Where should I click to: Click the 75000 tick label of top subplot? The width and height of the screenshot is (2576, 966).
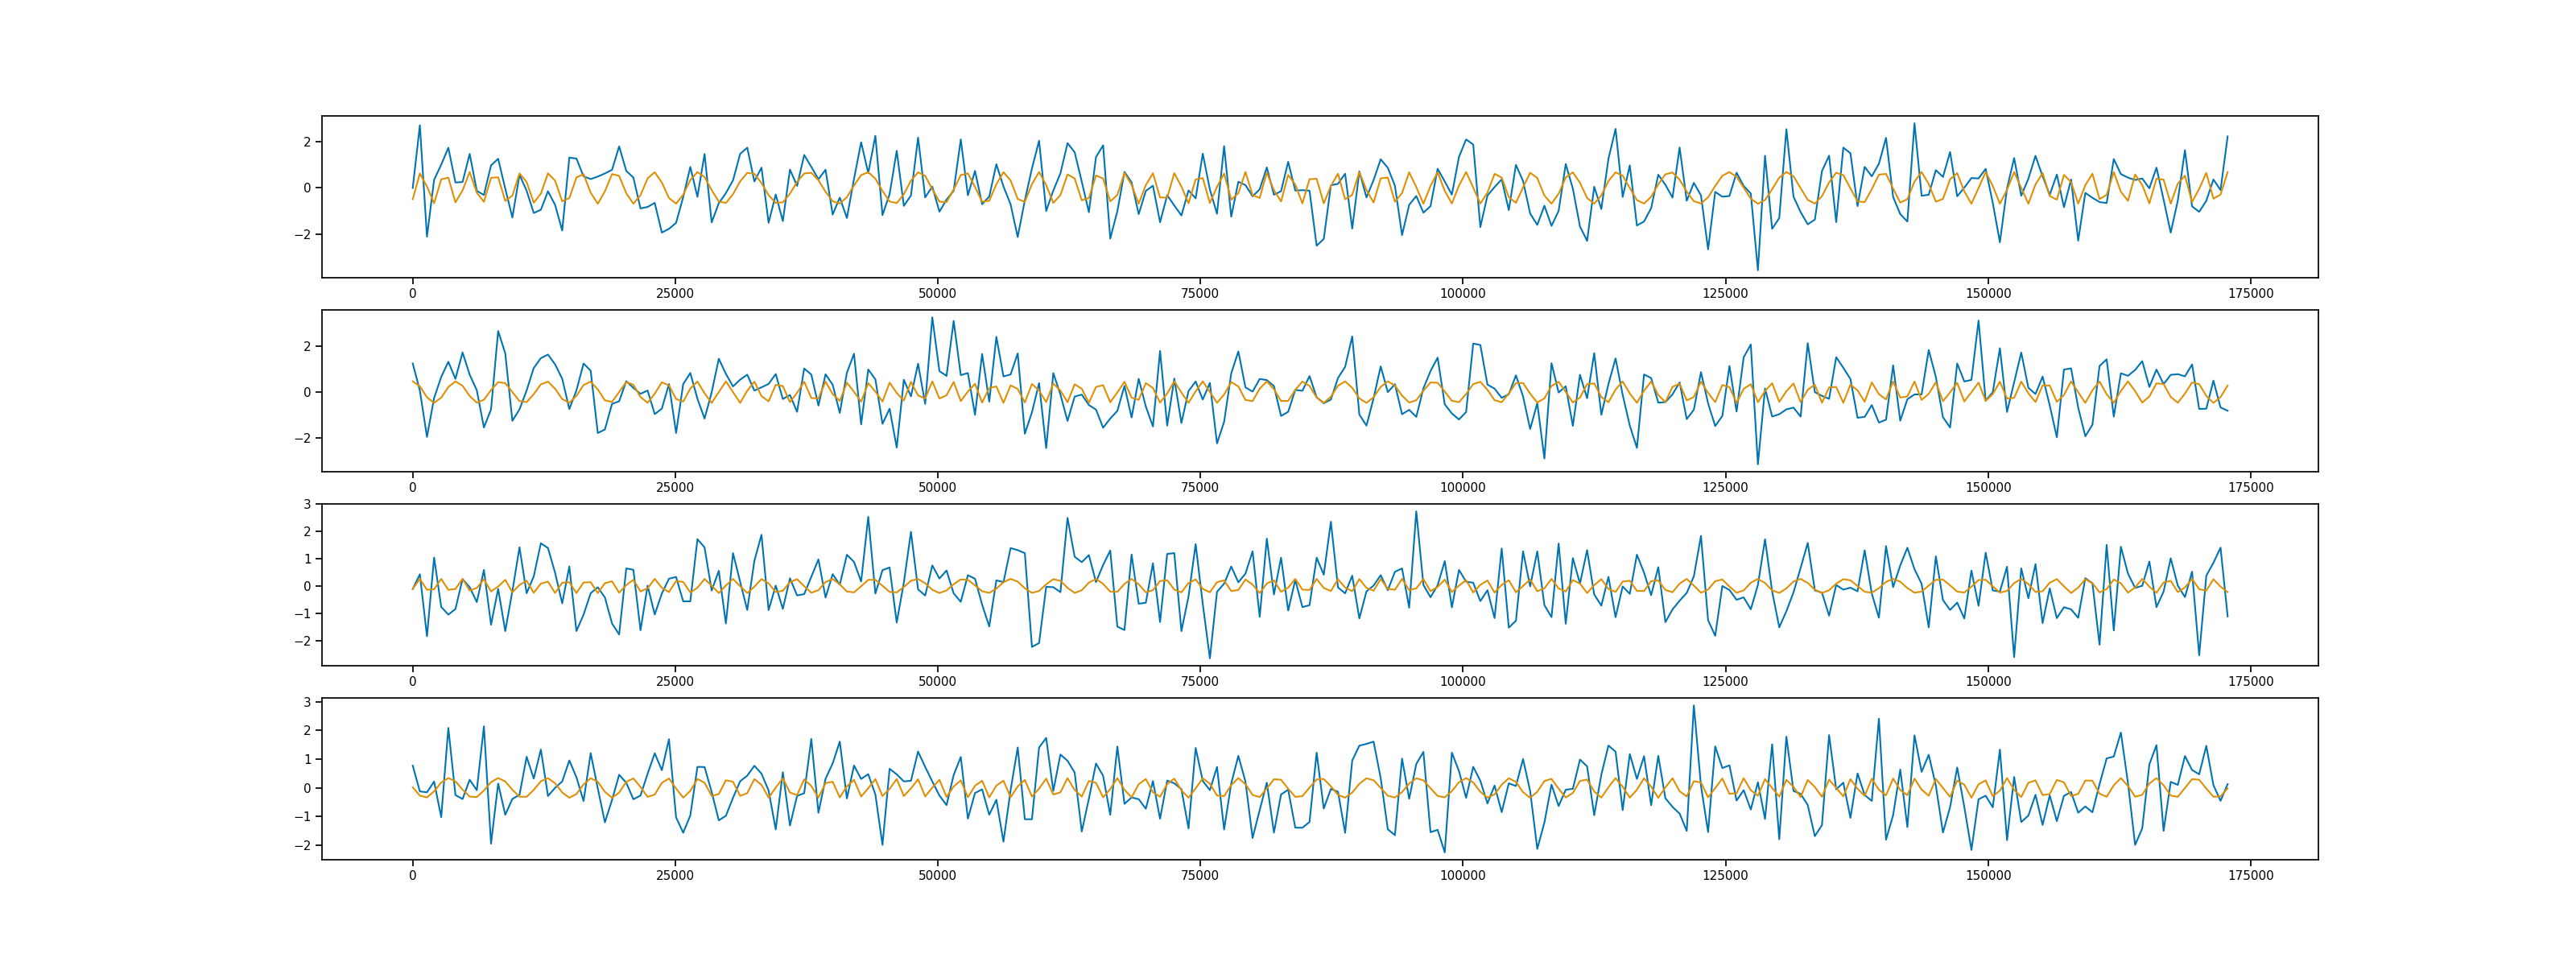[1199, 294]
